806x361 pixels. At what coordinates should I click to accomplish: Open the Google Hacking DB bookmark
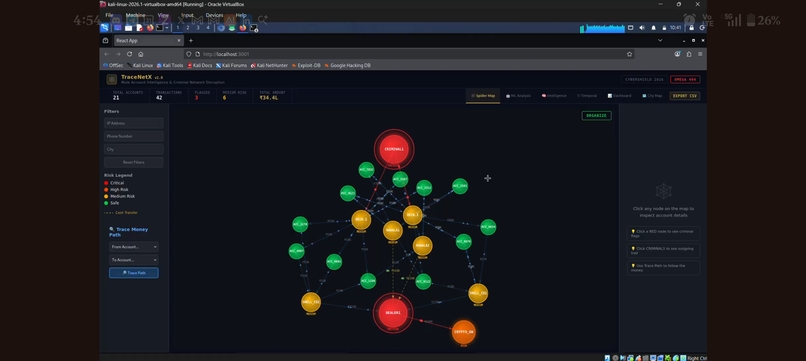347,65
